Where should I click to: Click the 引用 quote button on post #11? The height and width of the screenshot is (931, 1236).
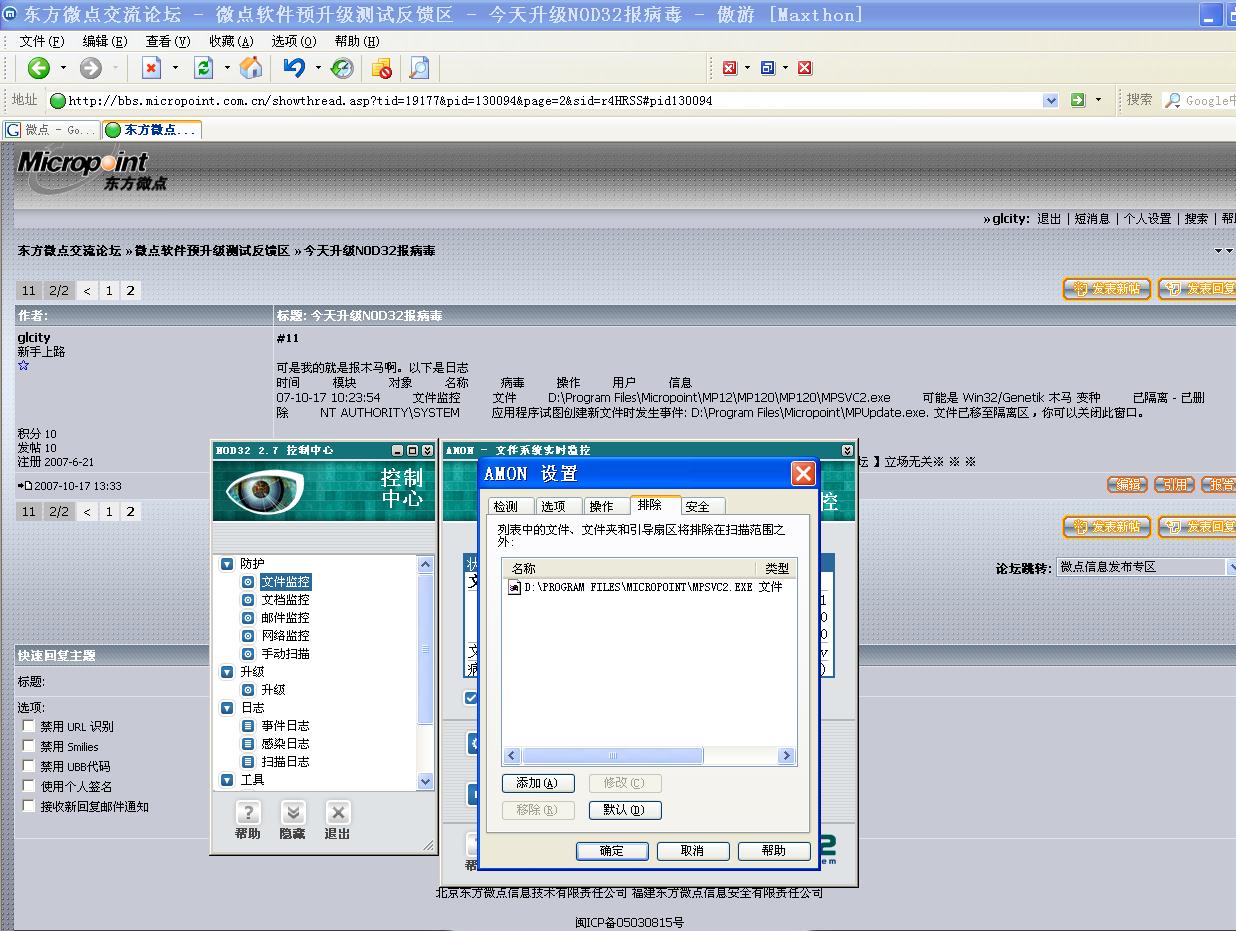1175,485
